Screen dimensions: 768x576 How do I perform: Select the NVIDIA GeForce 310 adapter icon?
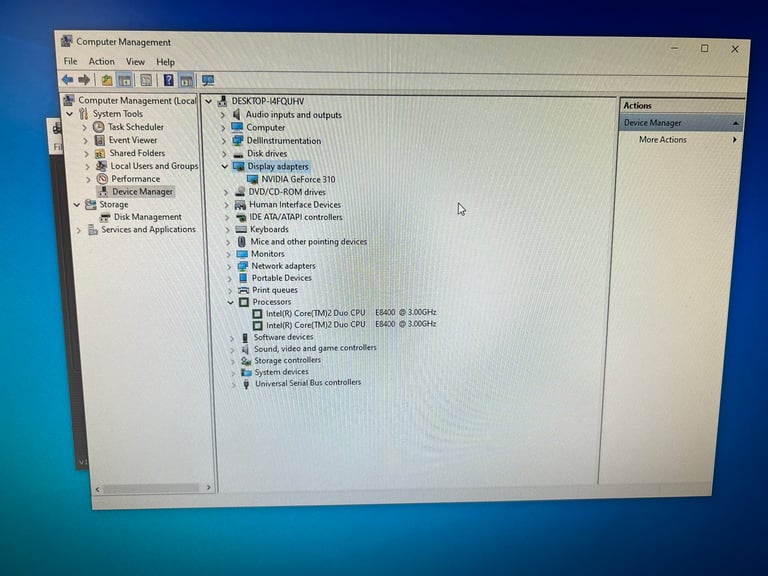[x=253, y=179]
